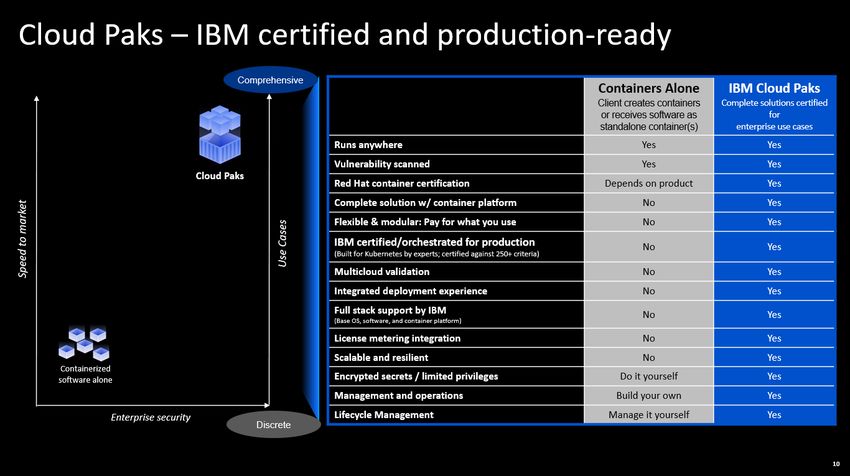Screen dimensions: 850x476
Task: Select the 'Multicloud validation' row label
Action: point(382,272)
